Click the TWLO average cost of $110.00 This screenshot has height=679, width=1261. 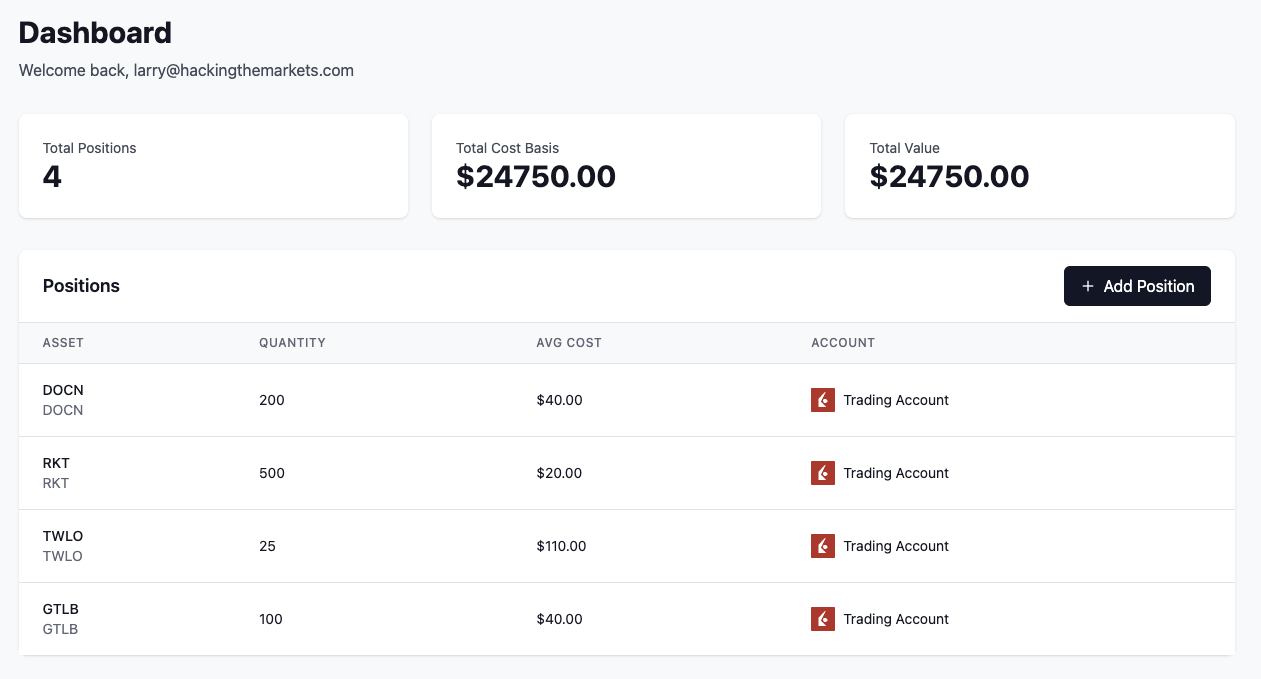559,546
